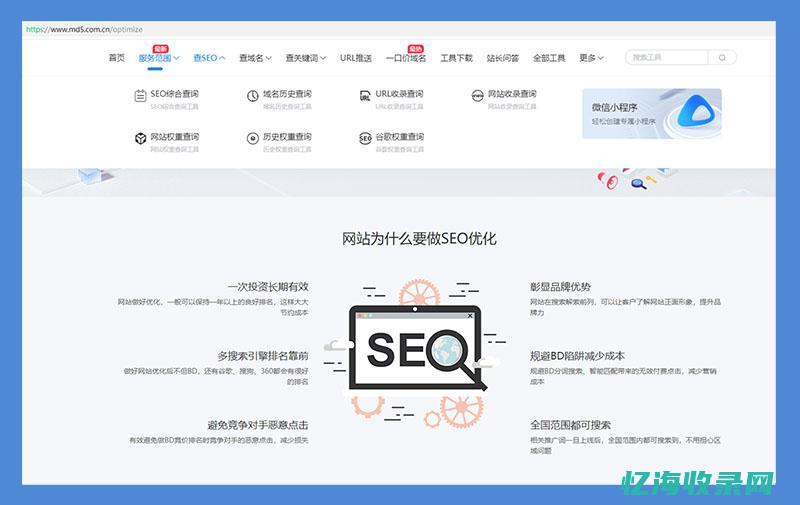Click the search magnifier icon
This screenshot has width=800, height=505.
pyautogui.click(x=723, y=58)
